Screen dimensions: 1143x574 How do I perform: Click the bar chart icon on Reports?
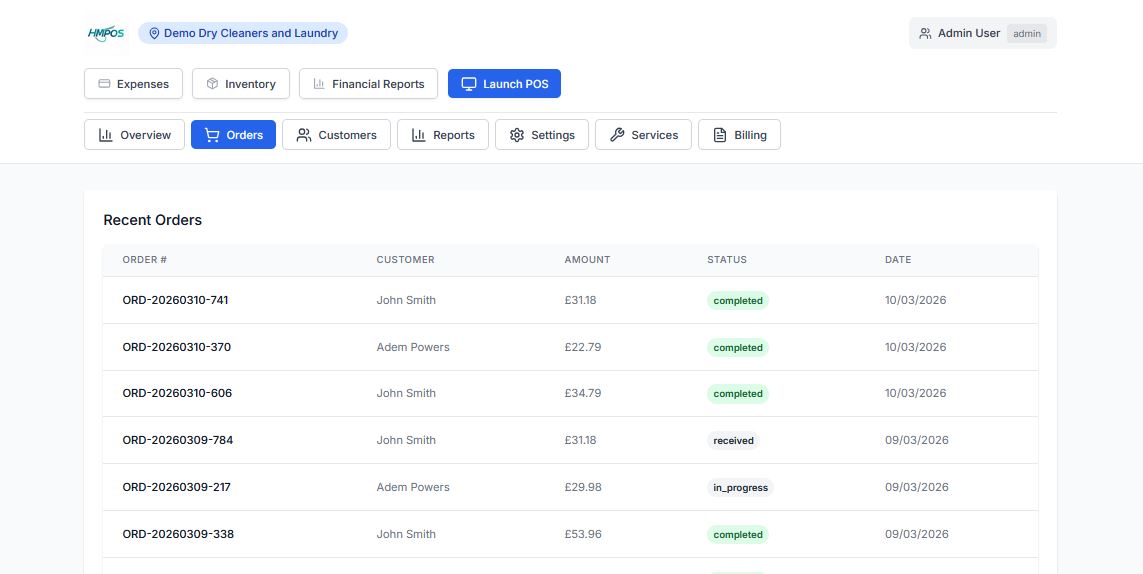coord(418,135)
